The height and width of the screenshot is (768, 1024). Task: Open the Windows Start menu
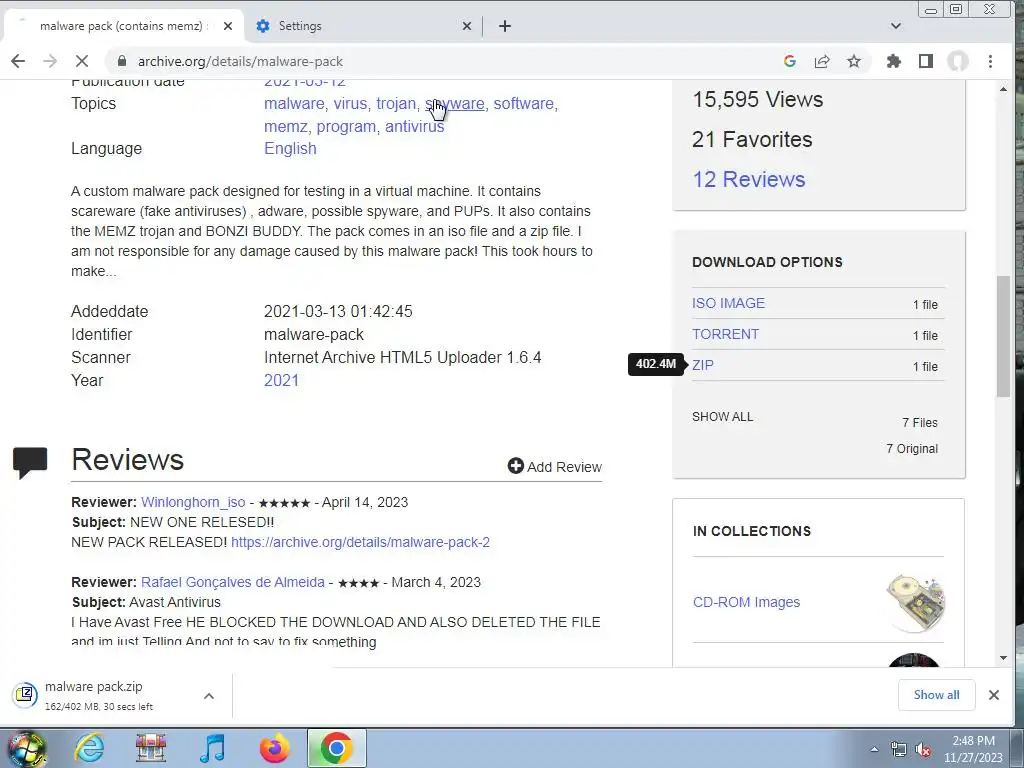26,748
